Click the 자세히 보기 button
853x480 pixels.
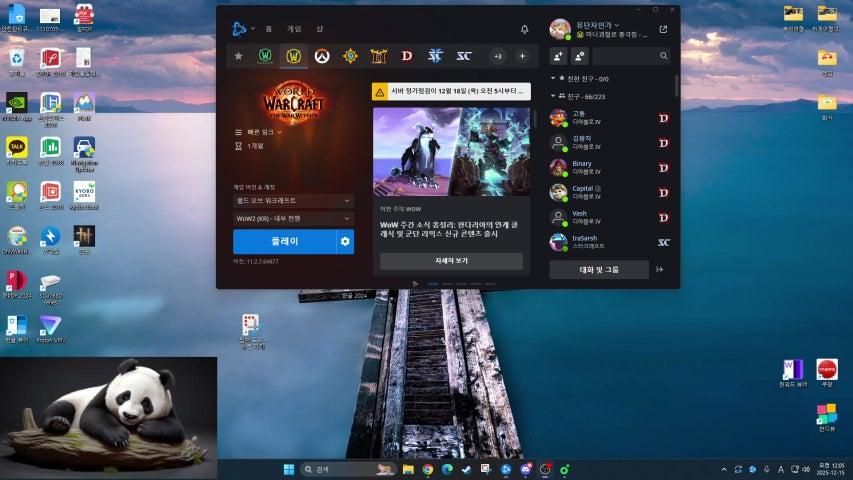point(451,261)
